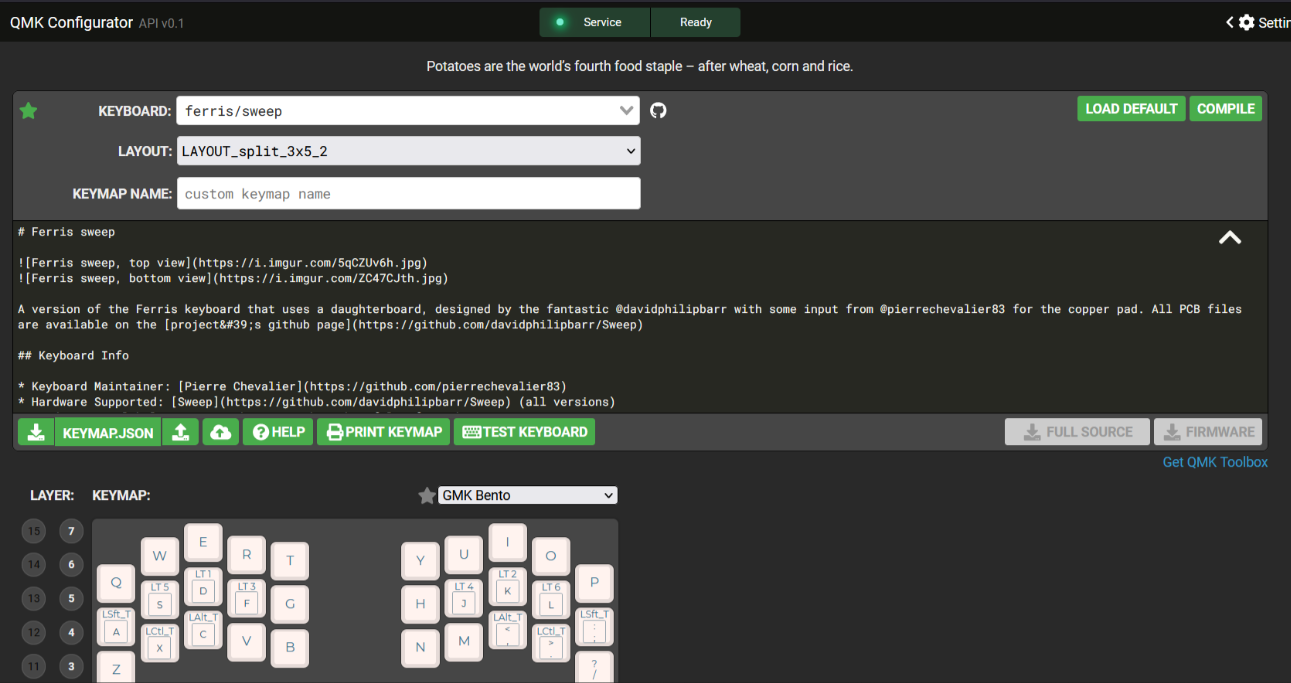Screen dimensions: 1291x683
Task: Select the LAlt_T comma key
Action: [x=507, y=630]
